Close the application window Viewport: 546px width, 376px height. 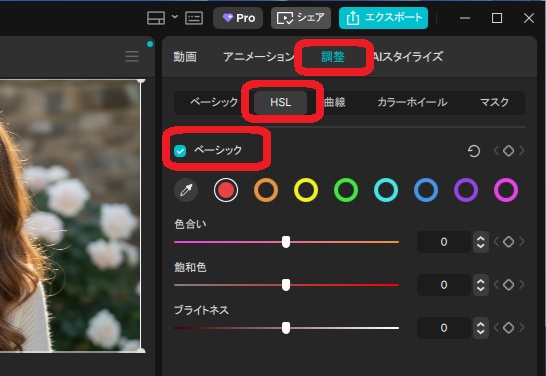pos(529,18)
